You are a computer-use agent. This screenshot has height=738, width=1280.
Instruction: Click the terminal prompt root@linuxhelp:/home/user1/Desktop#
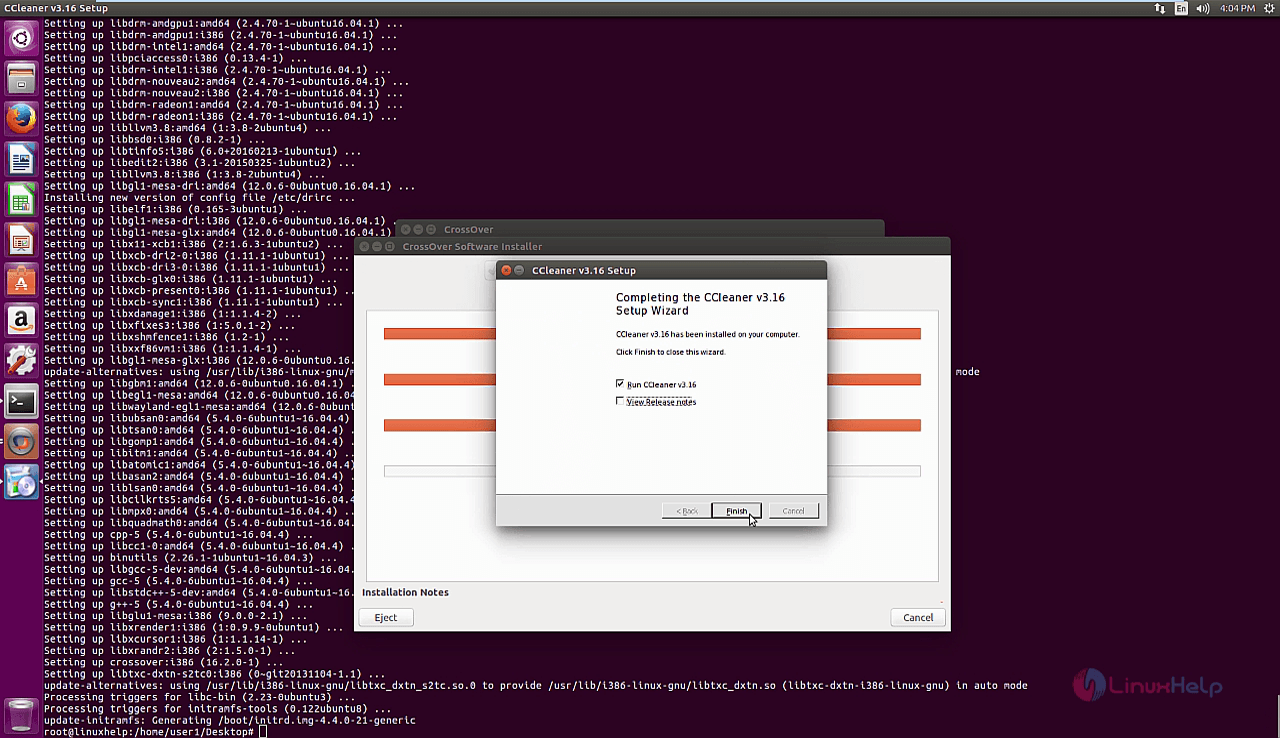point(148,732)
